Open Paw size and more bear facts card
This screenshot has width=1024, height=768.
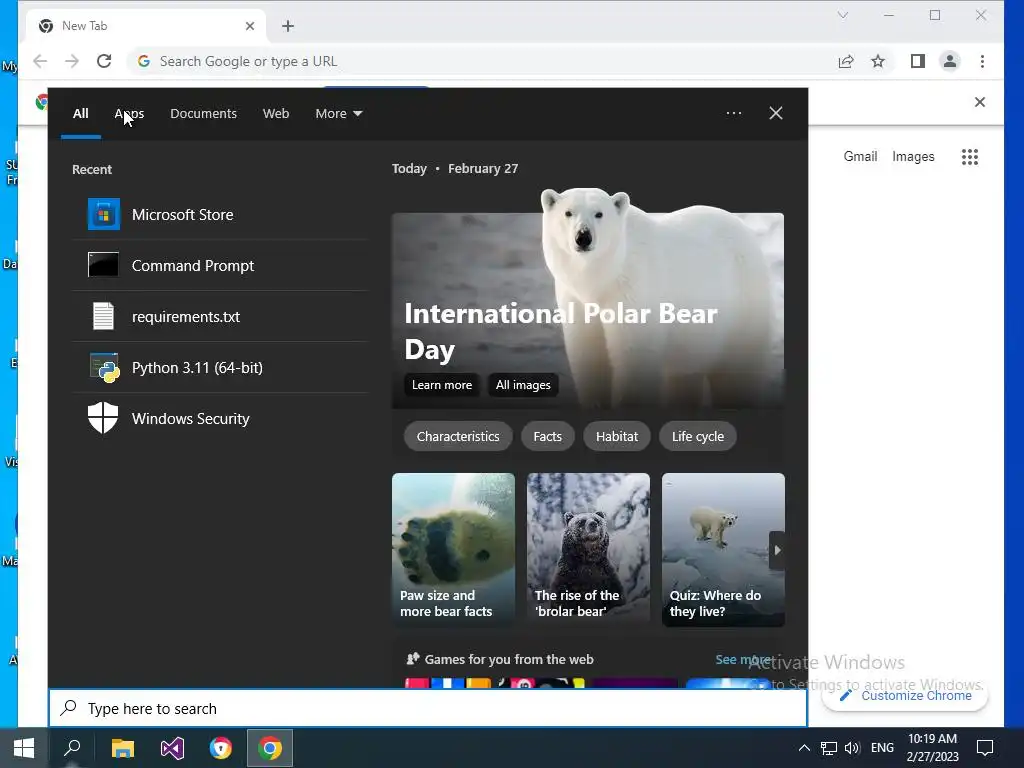tap(453, 550)
